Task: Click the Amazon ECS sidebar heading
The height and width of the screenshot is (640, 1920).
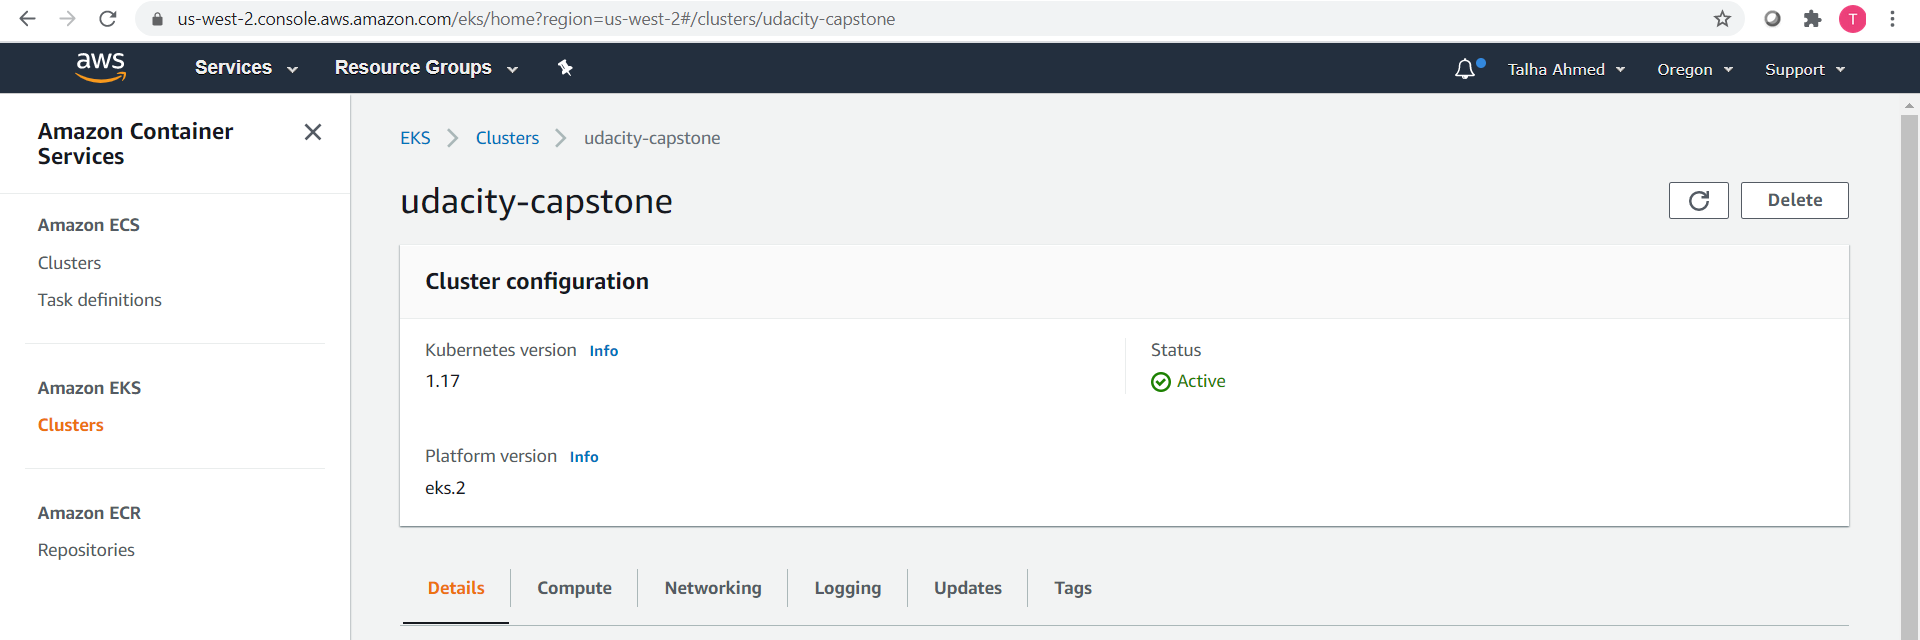Action: (x=88, y=225)
